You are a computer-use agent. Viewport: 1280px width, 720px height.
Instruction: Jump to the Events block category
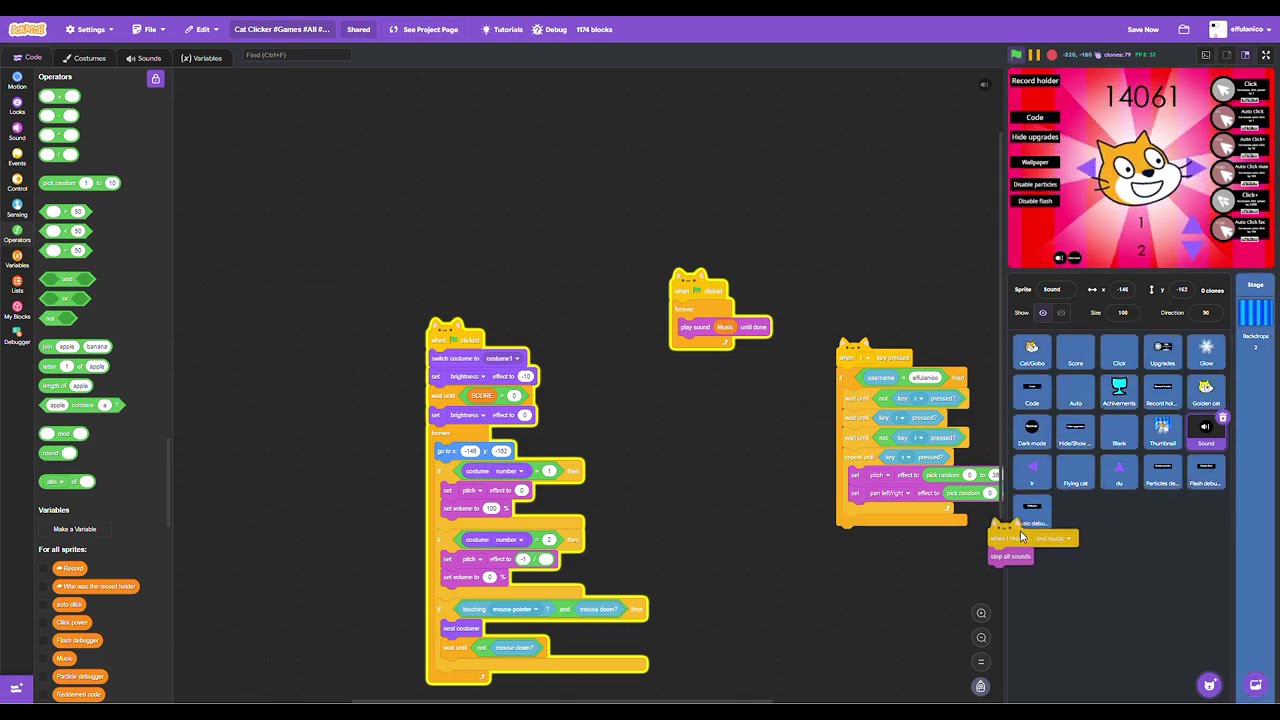(17, 157)
